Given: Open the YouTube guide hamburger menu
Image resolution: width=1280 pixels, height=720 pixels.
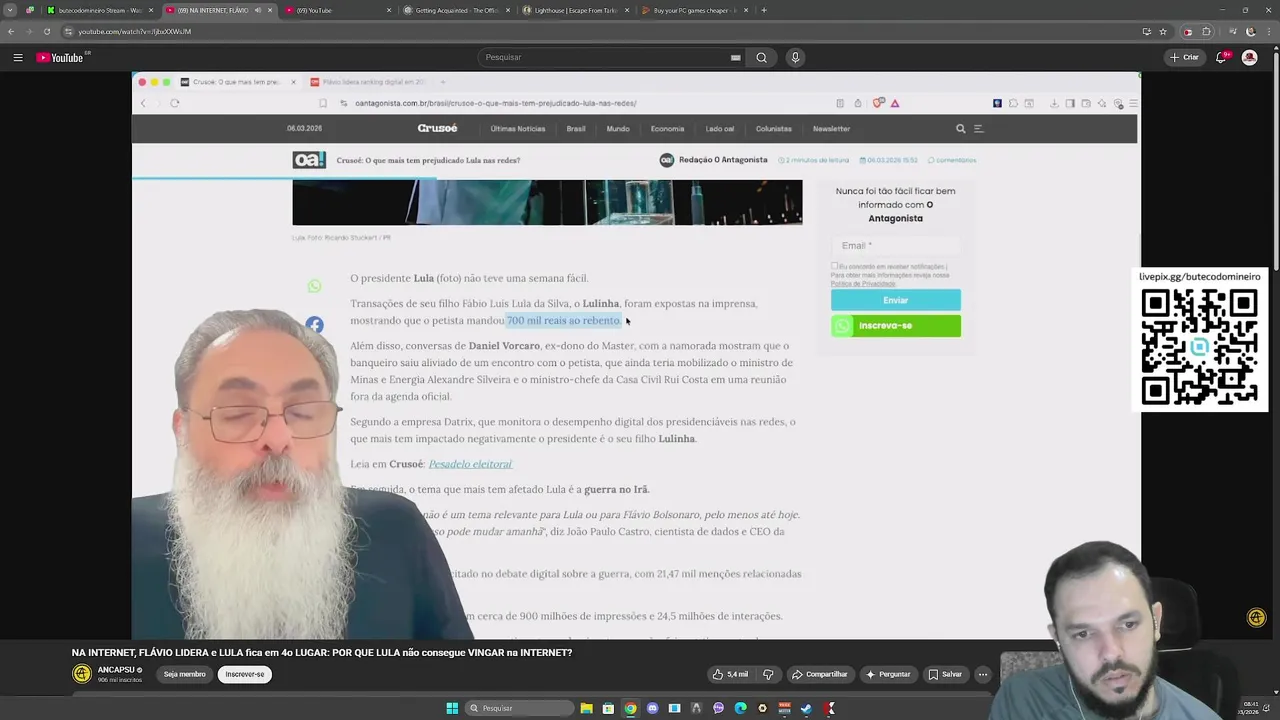Looking at the screenshot, I should click(18, 58).
